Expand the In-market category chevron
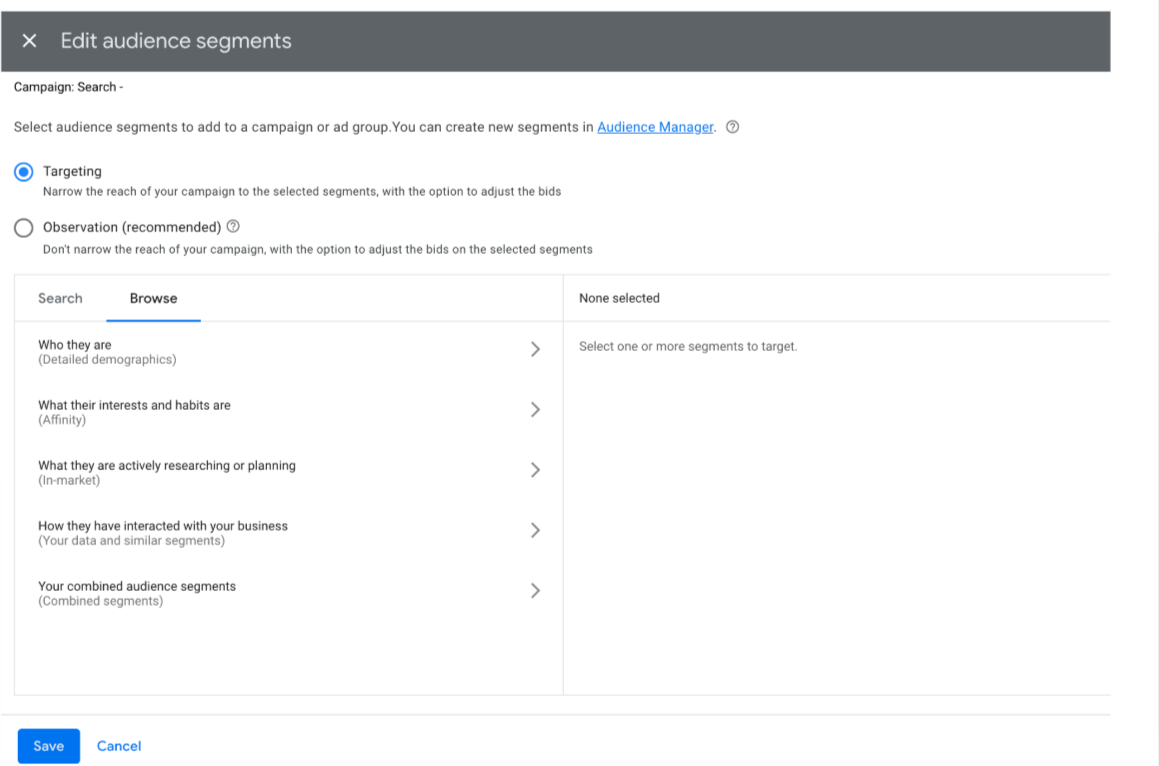 tap(535, 470)
